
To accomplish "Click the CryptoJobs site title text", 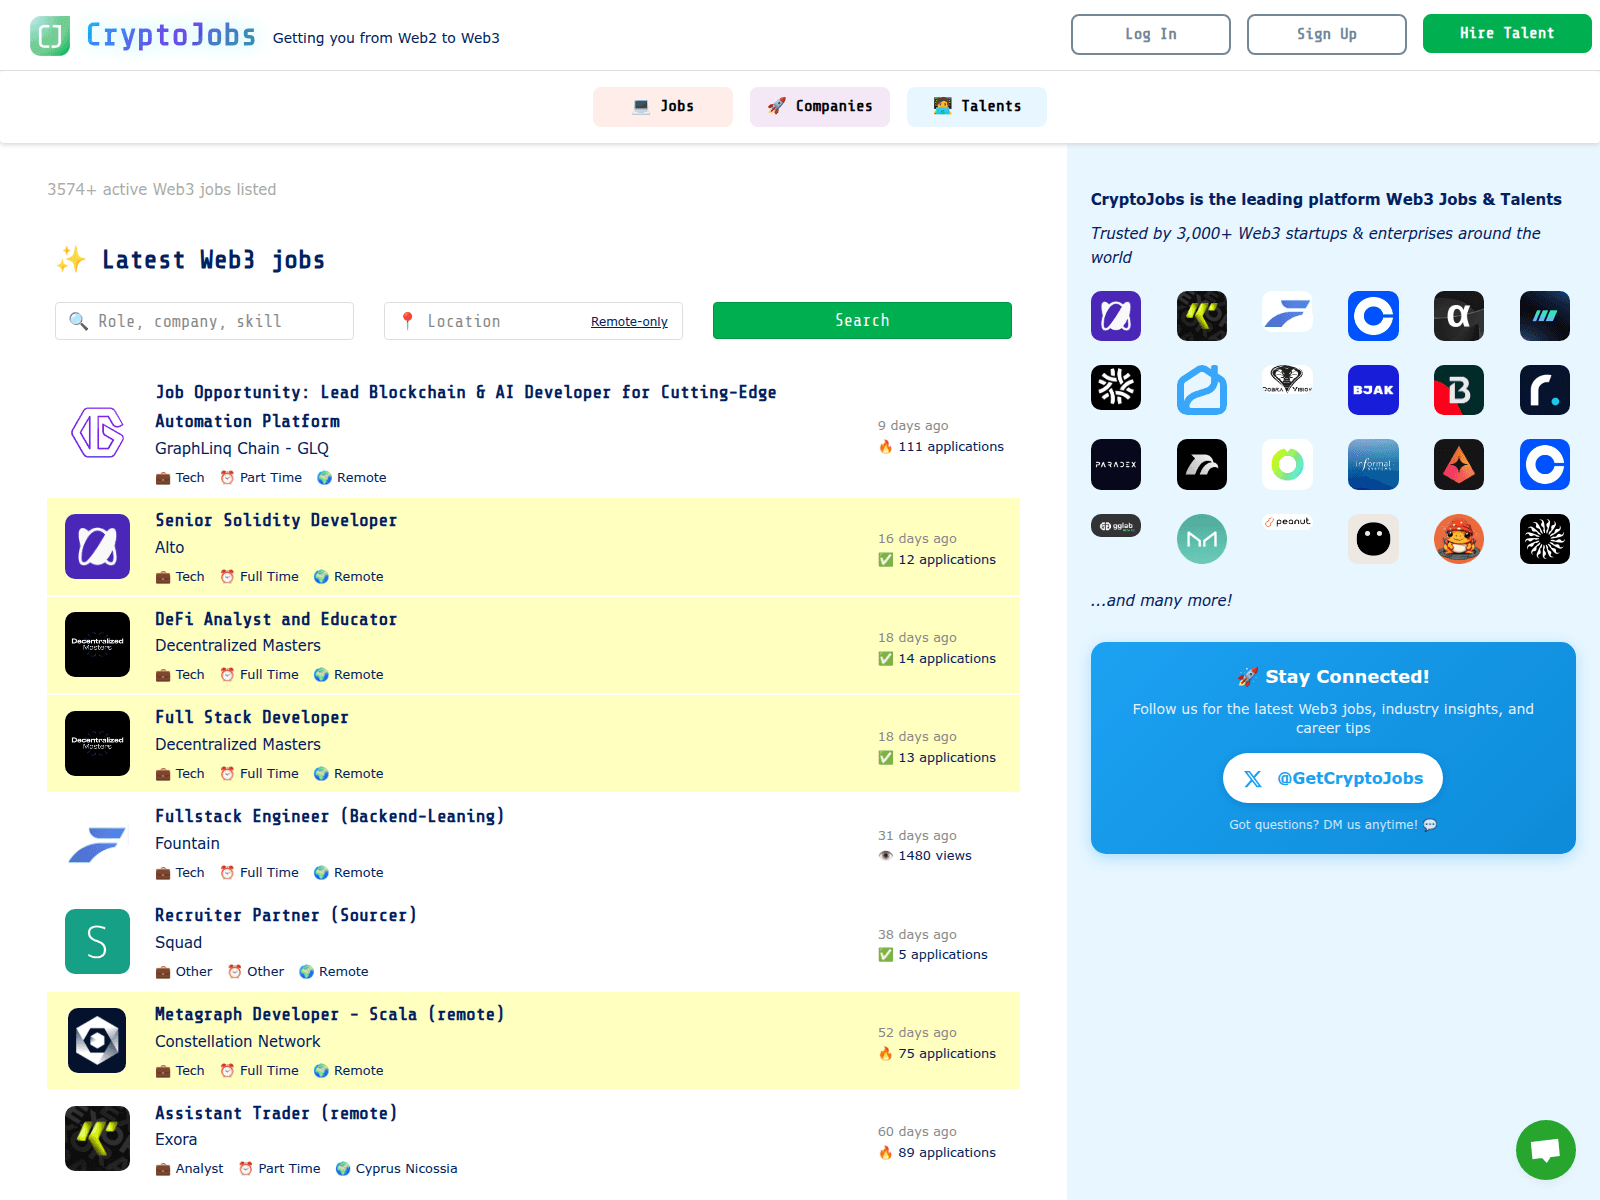I will 171,35.
